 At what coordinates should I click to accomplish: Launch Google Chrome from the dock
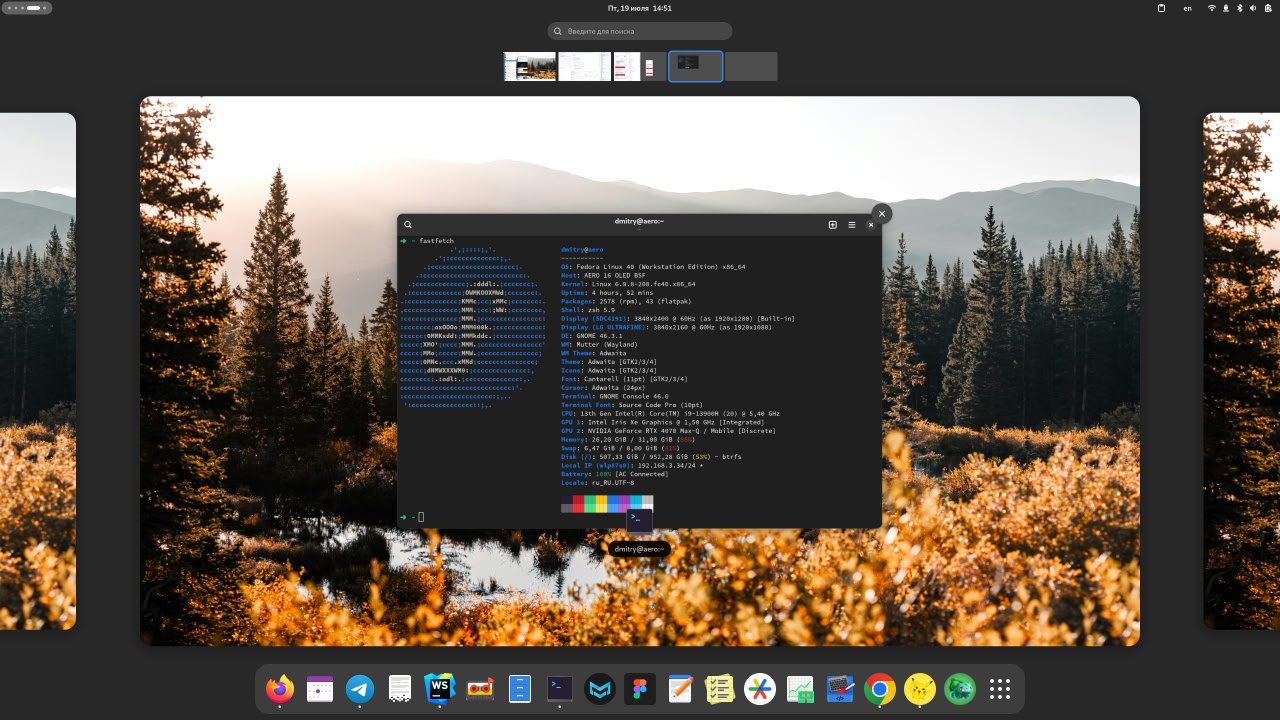(x=880, y=688)
